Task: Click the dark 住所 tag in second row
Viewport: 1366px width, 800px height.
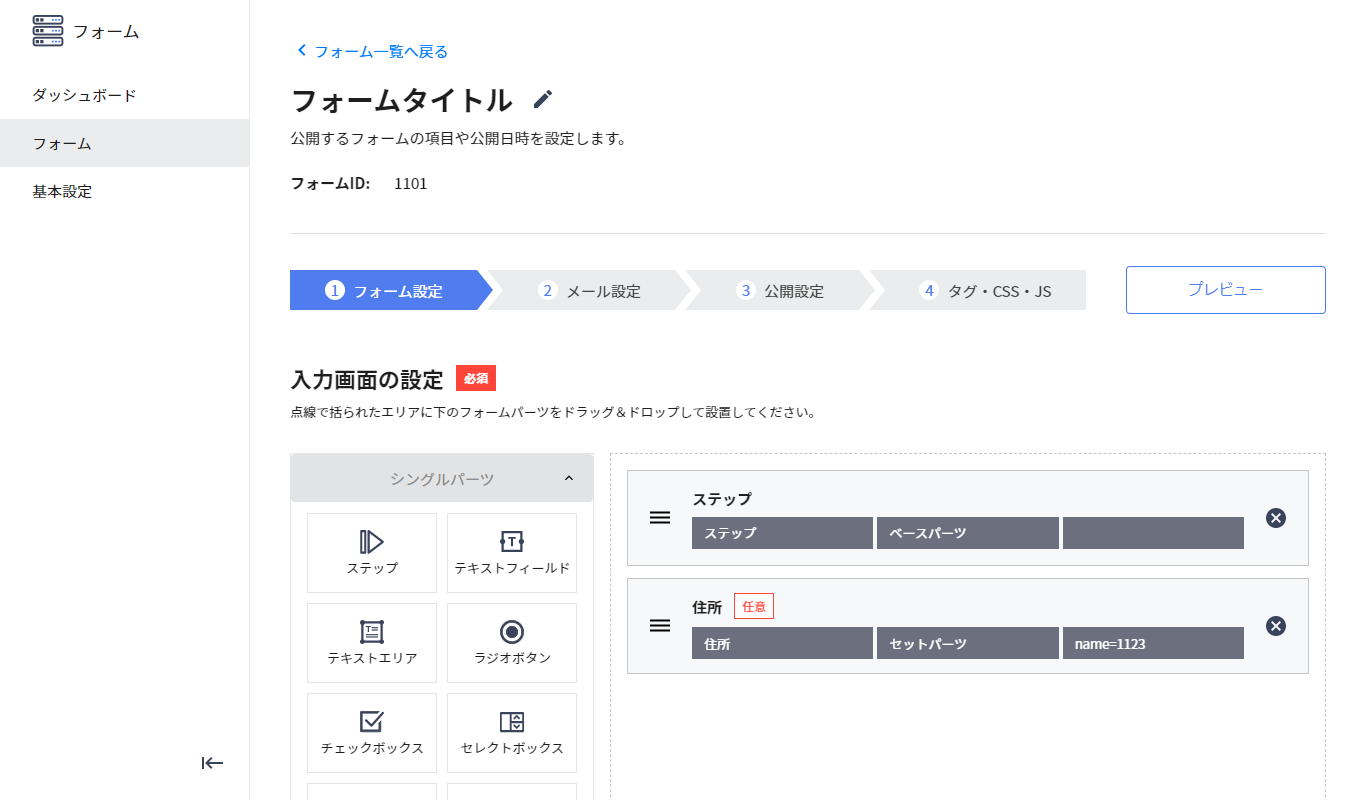Action: pyautogui.click(x=782, y=643)
